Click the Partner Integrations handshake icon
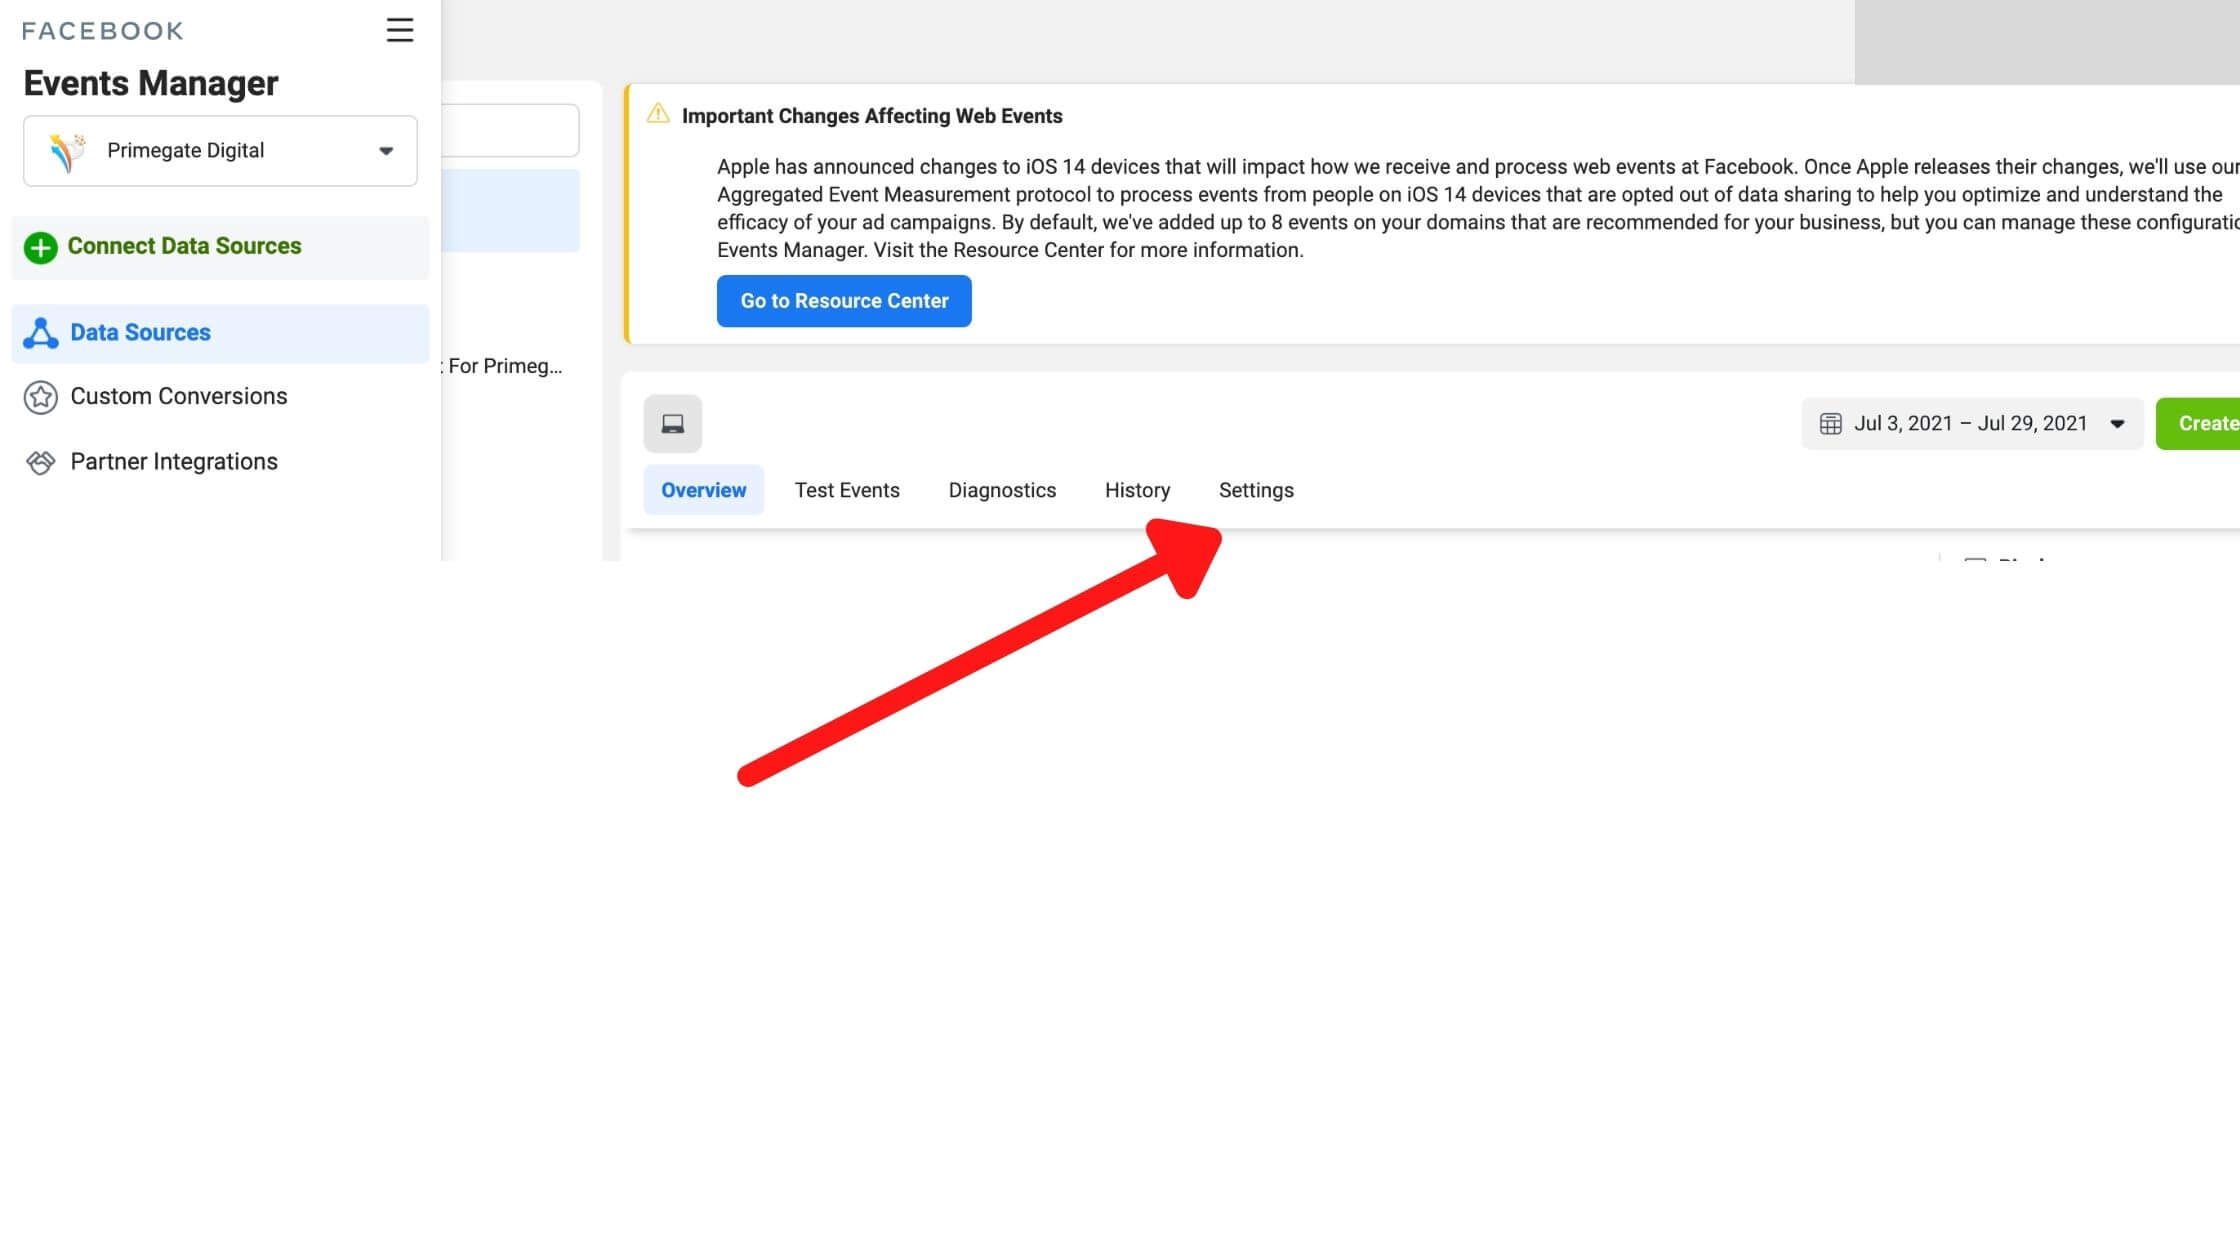 point(41,462)
